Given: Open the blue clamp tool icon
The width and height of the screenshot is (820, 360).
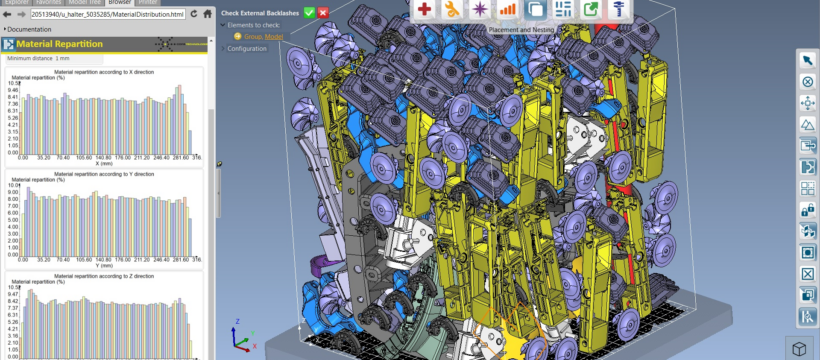Looking at the screenshot, I should click(x=618, y=9).
